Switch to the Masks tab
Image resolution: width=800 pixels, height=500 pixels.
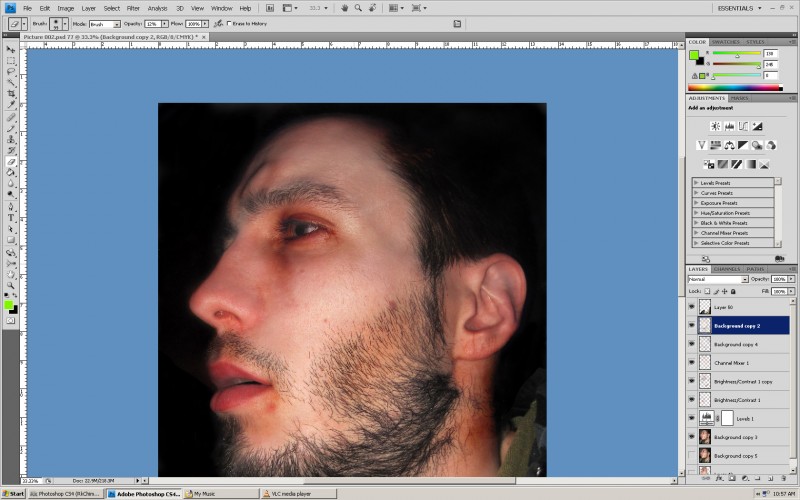click(739, 98)
